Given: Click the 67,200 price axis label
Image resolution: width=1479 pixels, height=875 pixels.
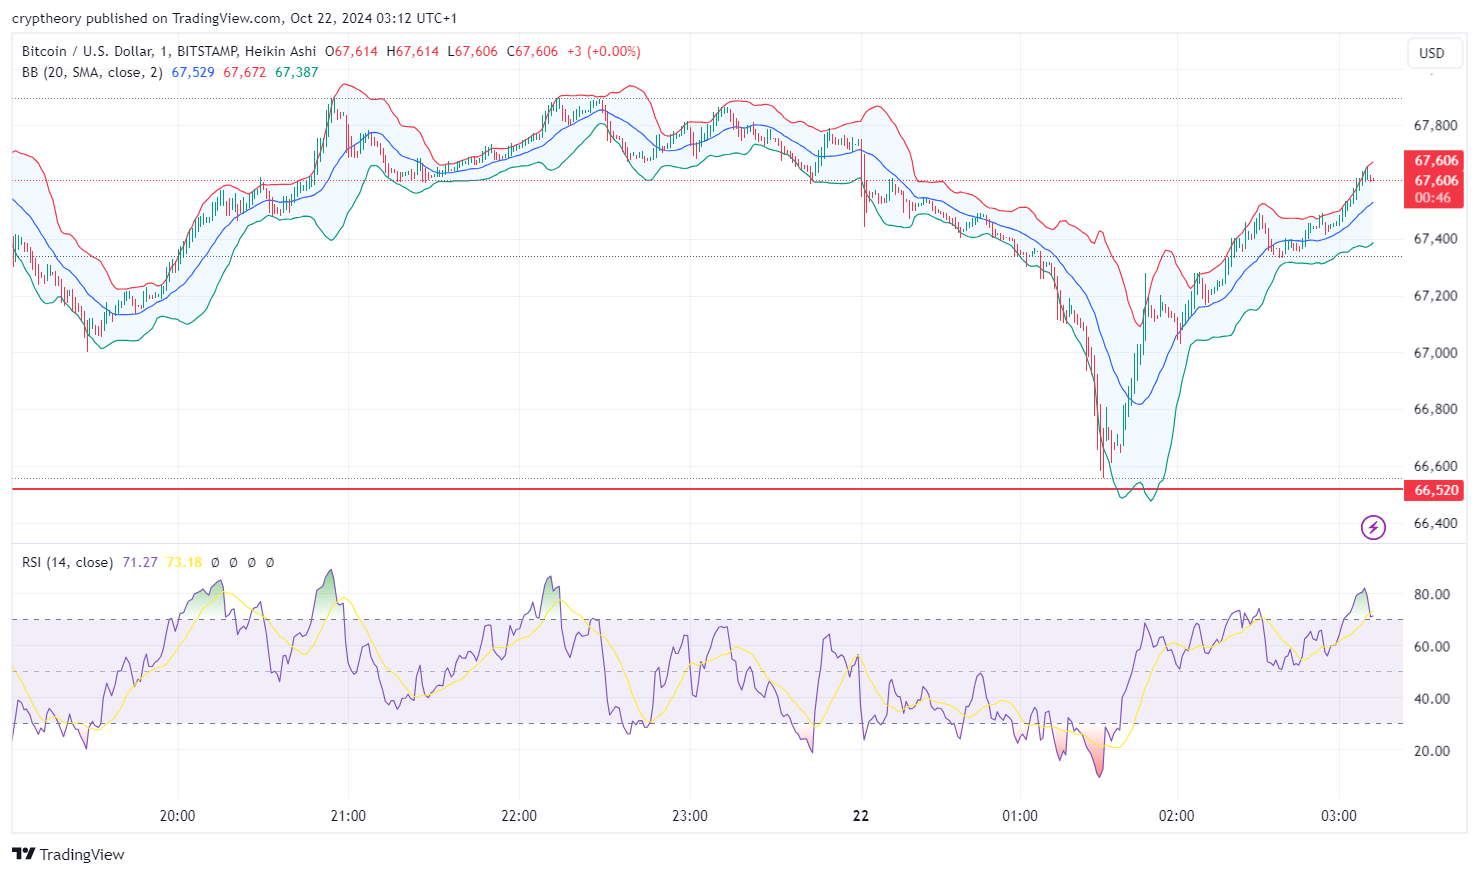Looking at the screenshot, I should [1435, 296].
